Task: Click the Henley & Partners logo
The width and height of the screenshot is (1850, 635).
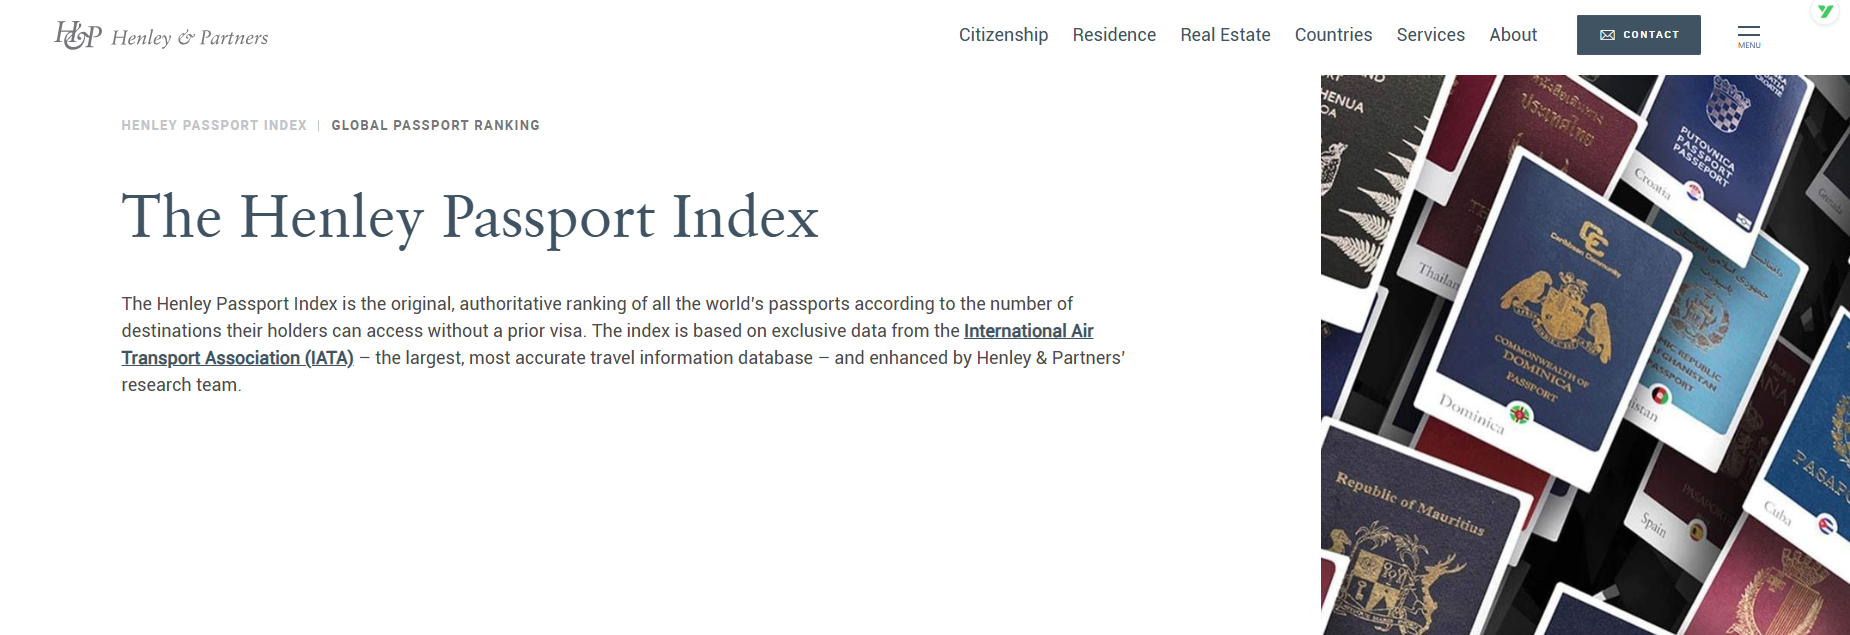Action: pos(161,36)
